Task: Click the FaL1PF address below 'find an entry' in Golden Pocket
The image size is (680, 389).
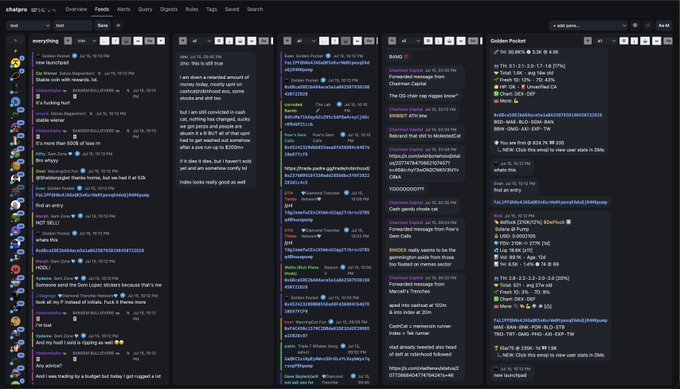Action: [550, 203]
